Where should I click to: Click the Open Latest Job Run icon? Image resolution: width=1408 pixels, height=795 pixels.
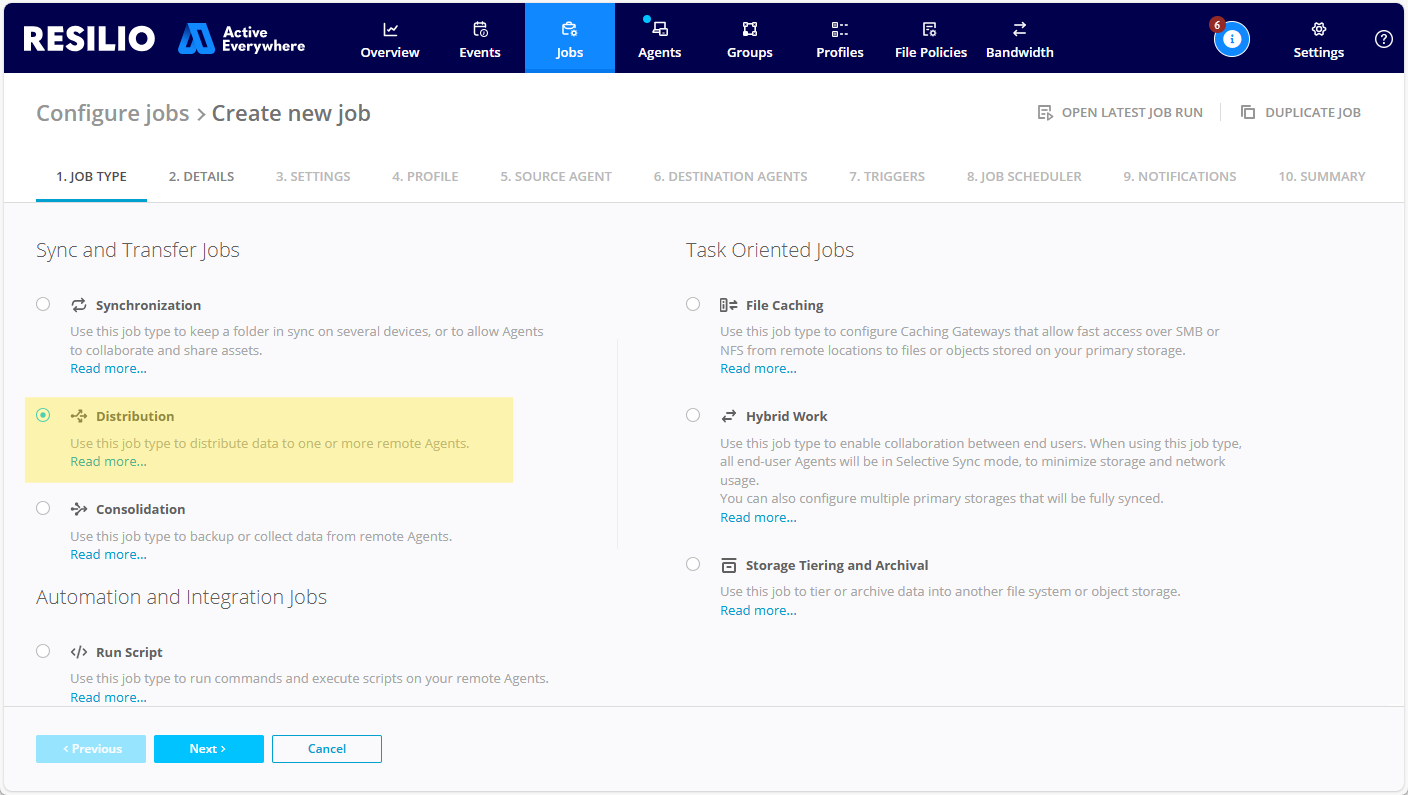point(1046,112)
